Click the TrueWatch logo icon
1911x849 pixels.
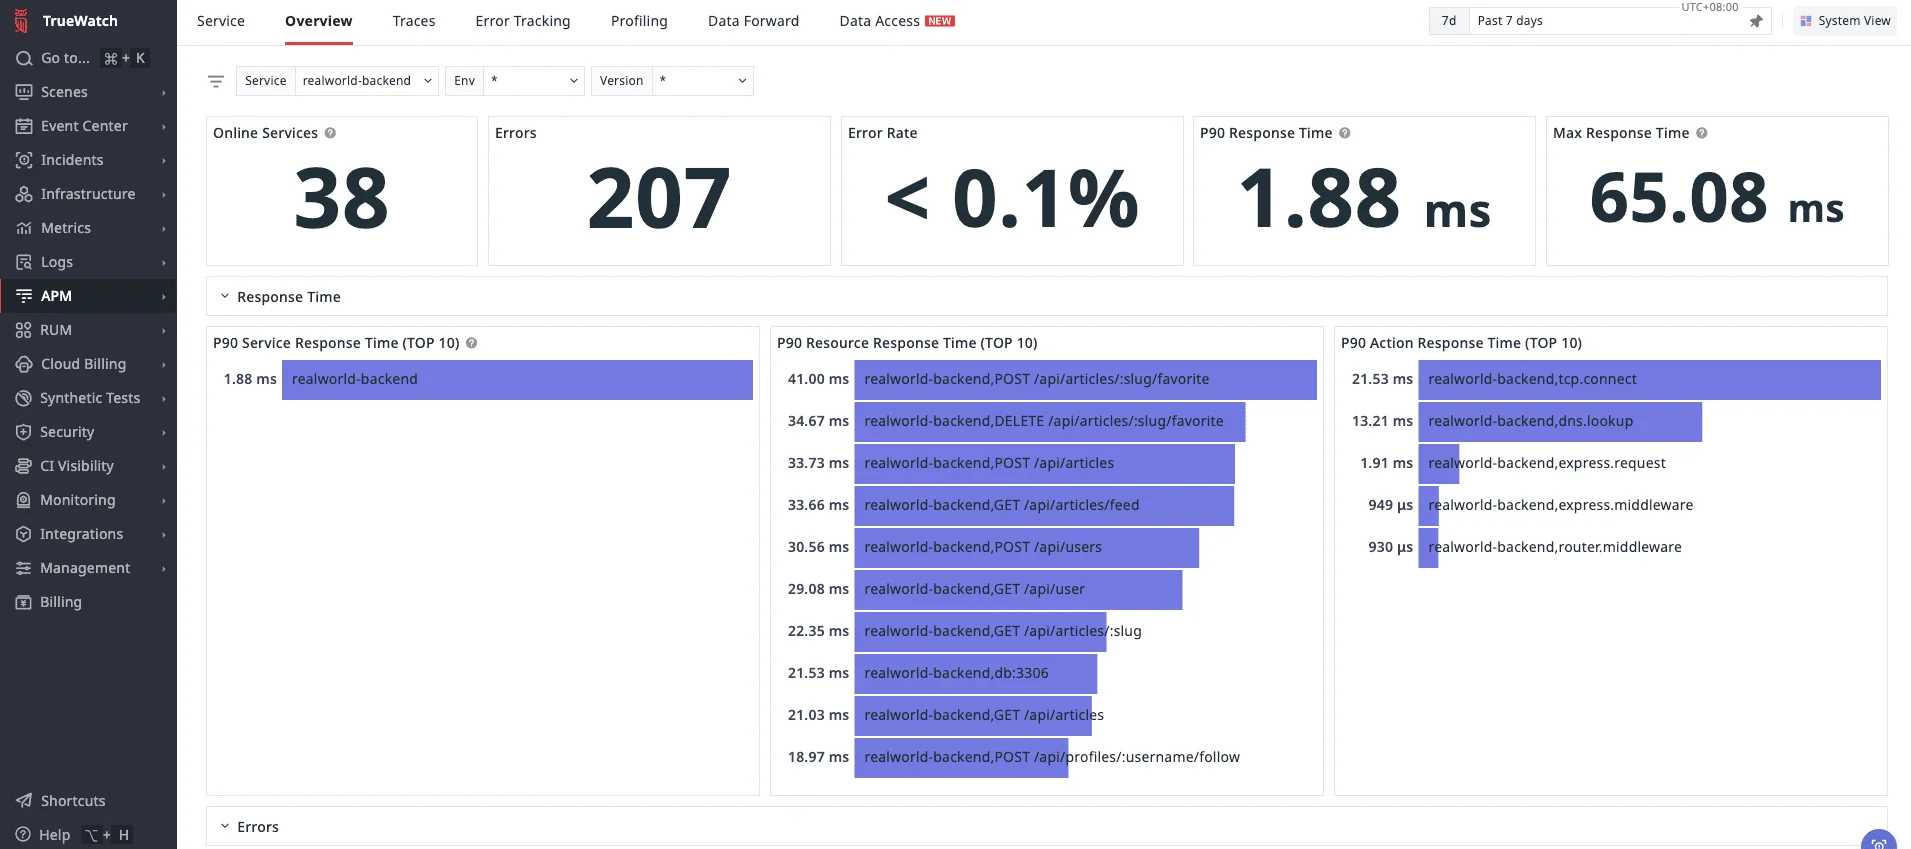click(x=21, y=21)
